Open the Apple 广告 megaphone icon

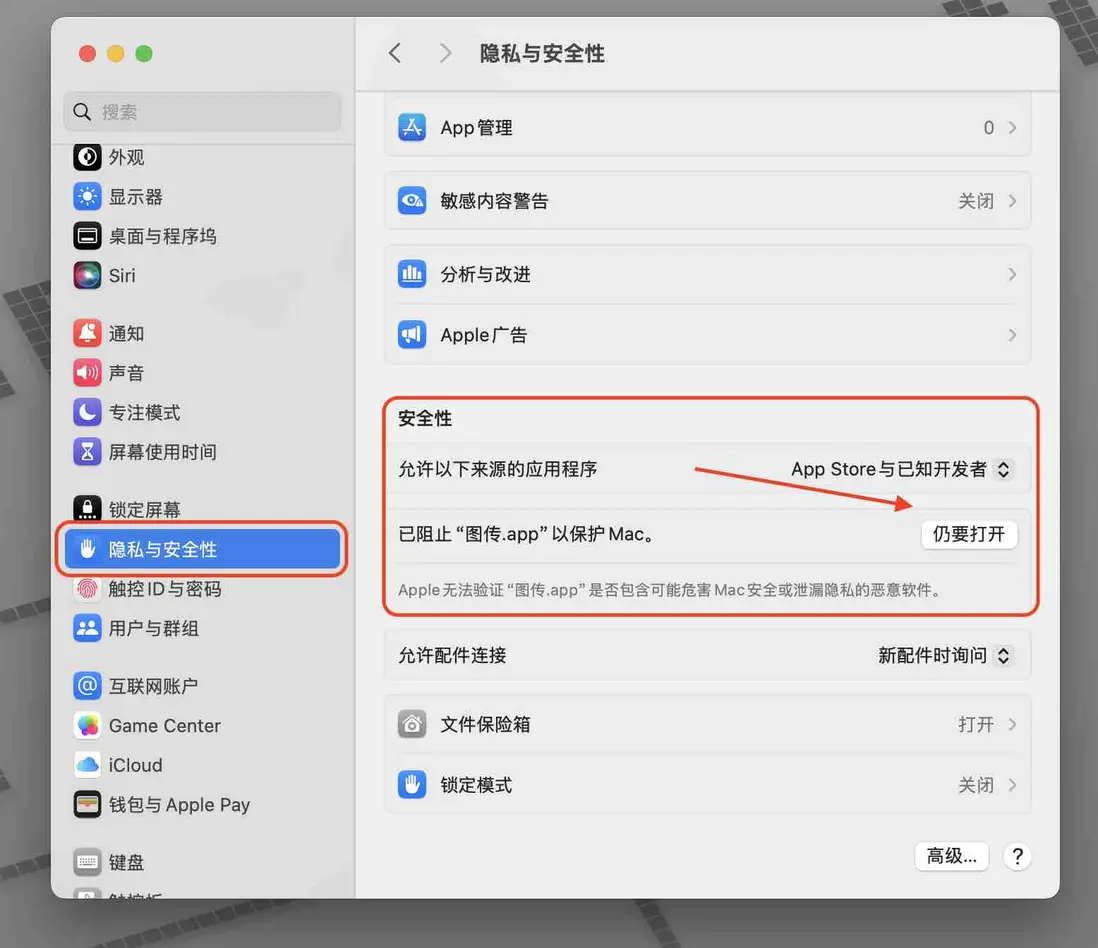(x=412, y=334)
